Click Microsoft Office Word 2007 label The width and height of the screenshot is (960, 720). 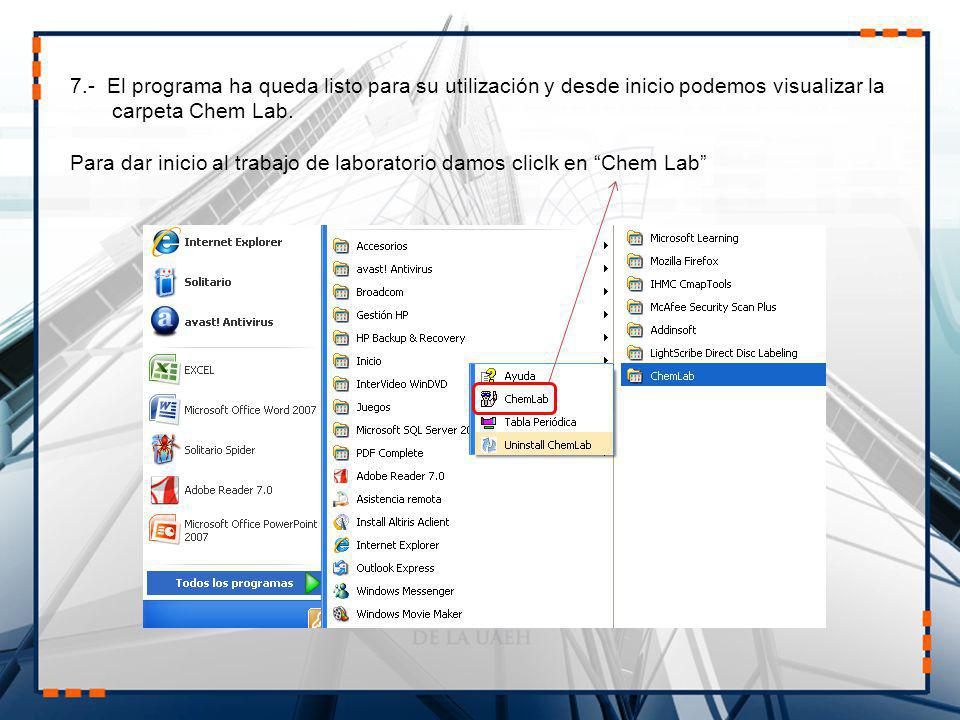coord(250,410)
